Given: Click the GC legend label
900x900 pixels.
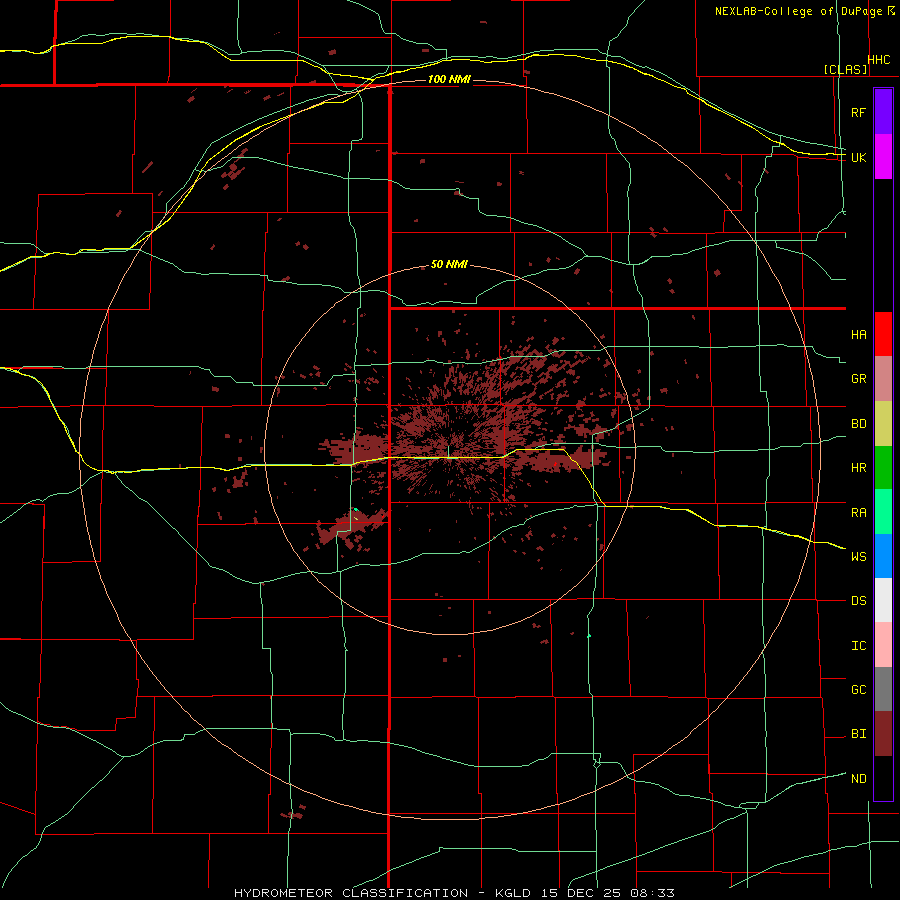Looking at the screenshot, I should pyautogui.click(x=858, y=689).
